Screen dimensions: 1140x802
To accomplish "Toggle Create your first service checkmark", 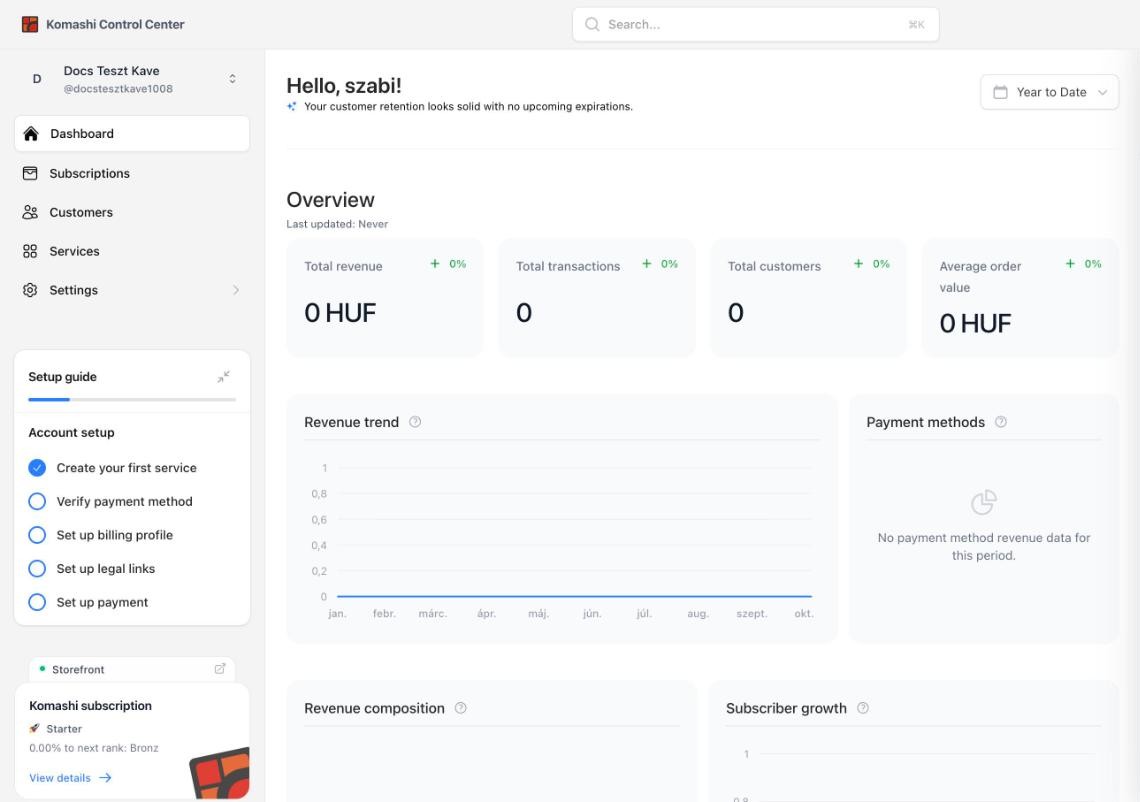I will pos(37,468).
